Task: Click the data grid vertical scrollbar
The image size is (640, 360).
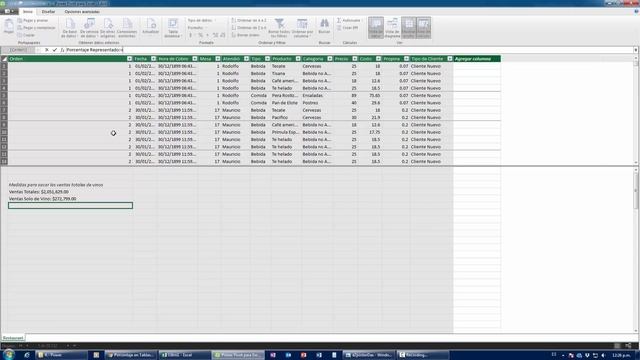Action: tap(636, 110)
